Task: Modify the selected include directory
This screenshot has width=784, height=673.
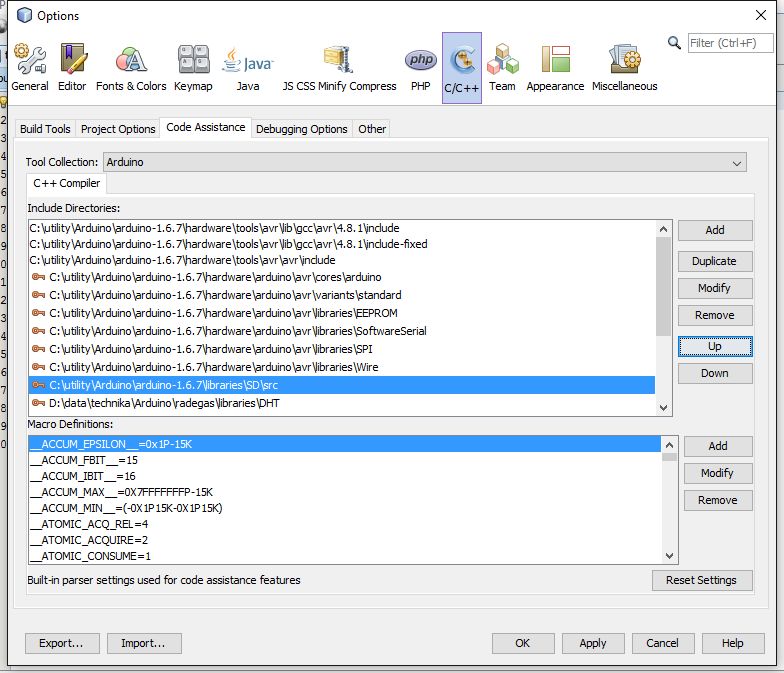Action: point(715,288)
